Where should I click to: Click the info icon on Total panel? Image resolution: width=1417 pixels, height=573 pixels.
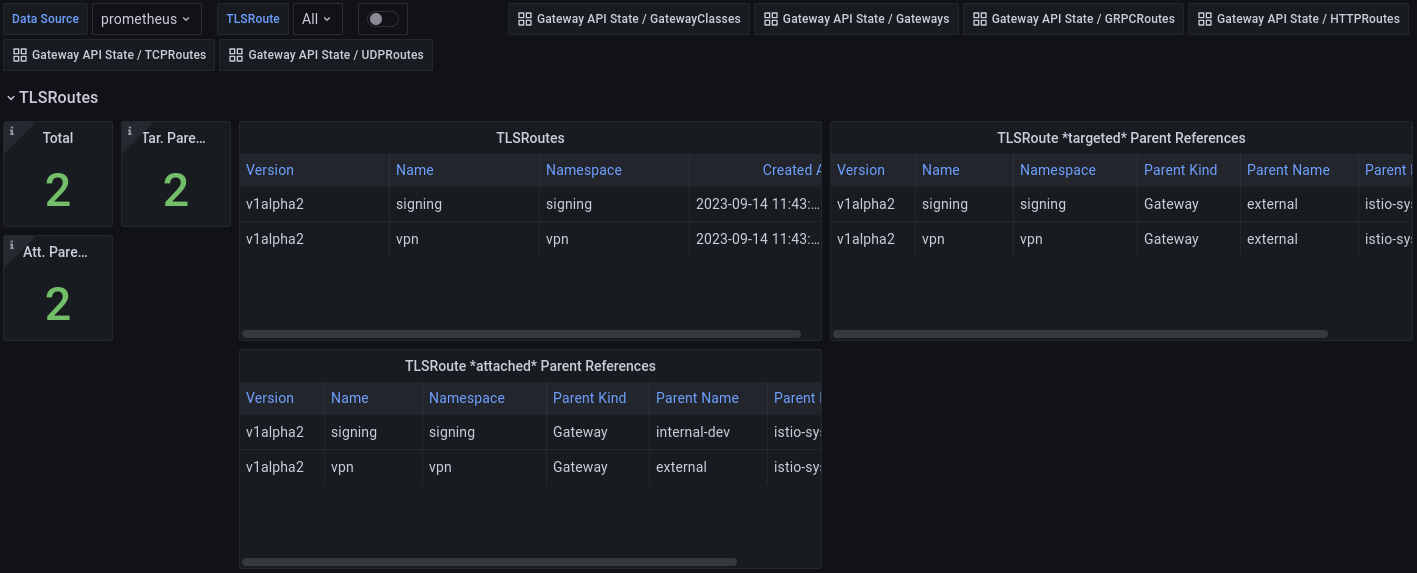[11, 130]
